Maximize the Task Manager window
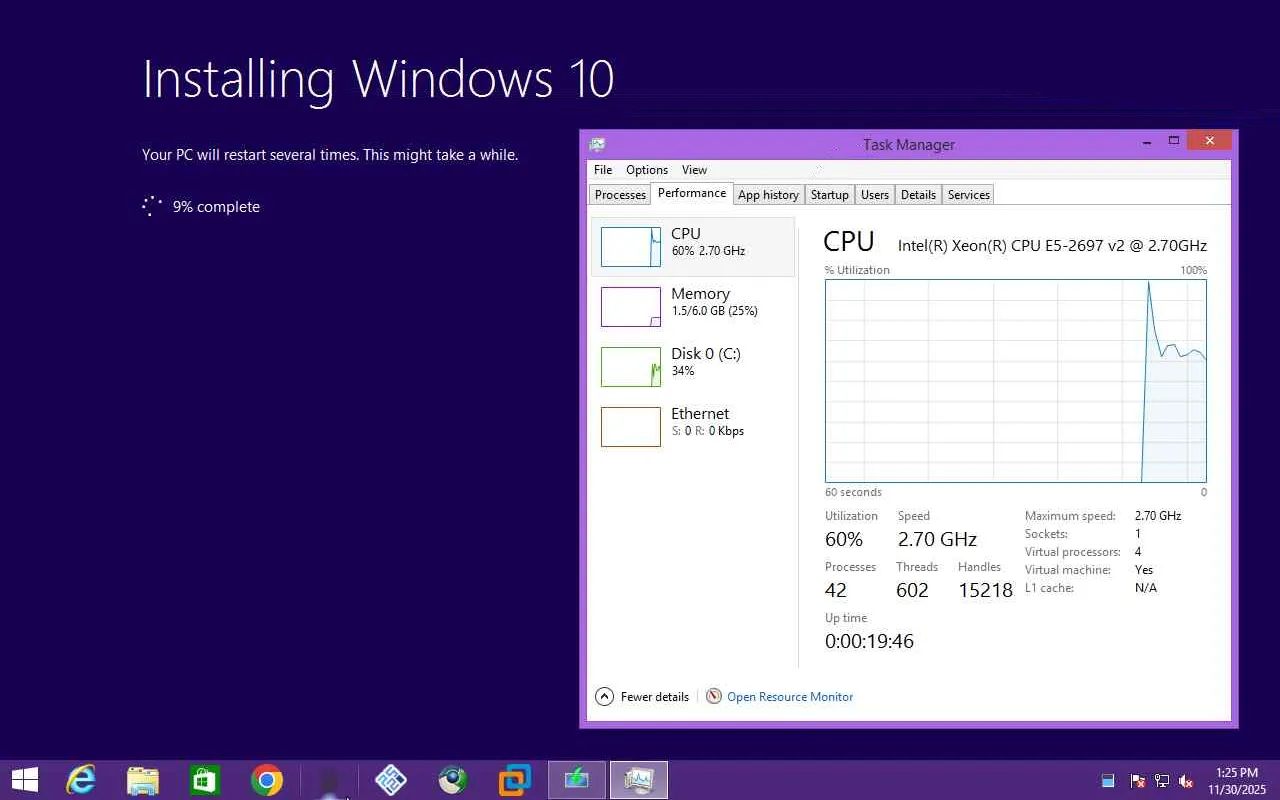Screen dimensions: 1280x800 click(x=1174, y=142)
